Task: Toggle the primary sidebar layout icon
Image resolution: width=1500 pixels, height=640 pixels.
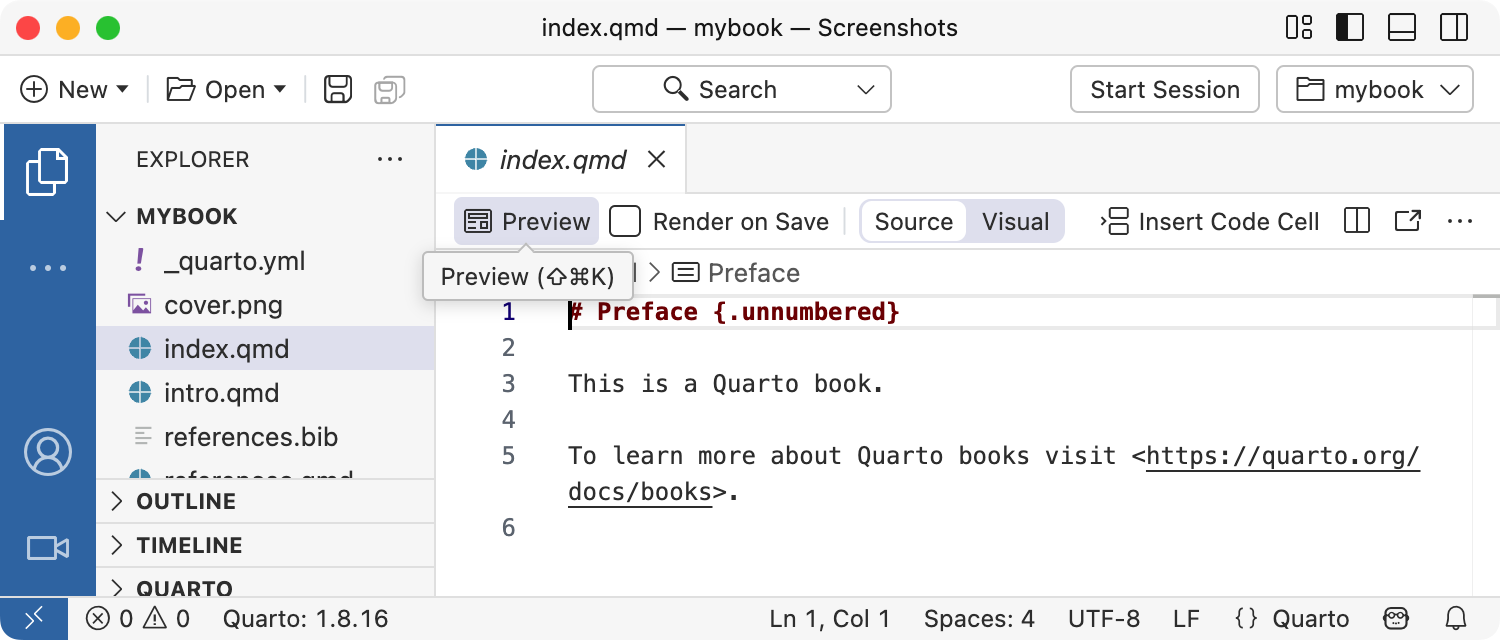Action: (1350, 27)
